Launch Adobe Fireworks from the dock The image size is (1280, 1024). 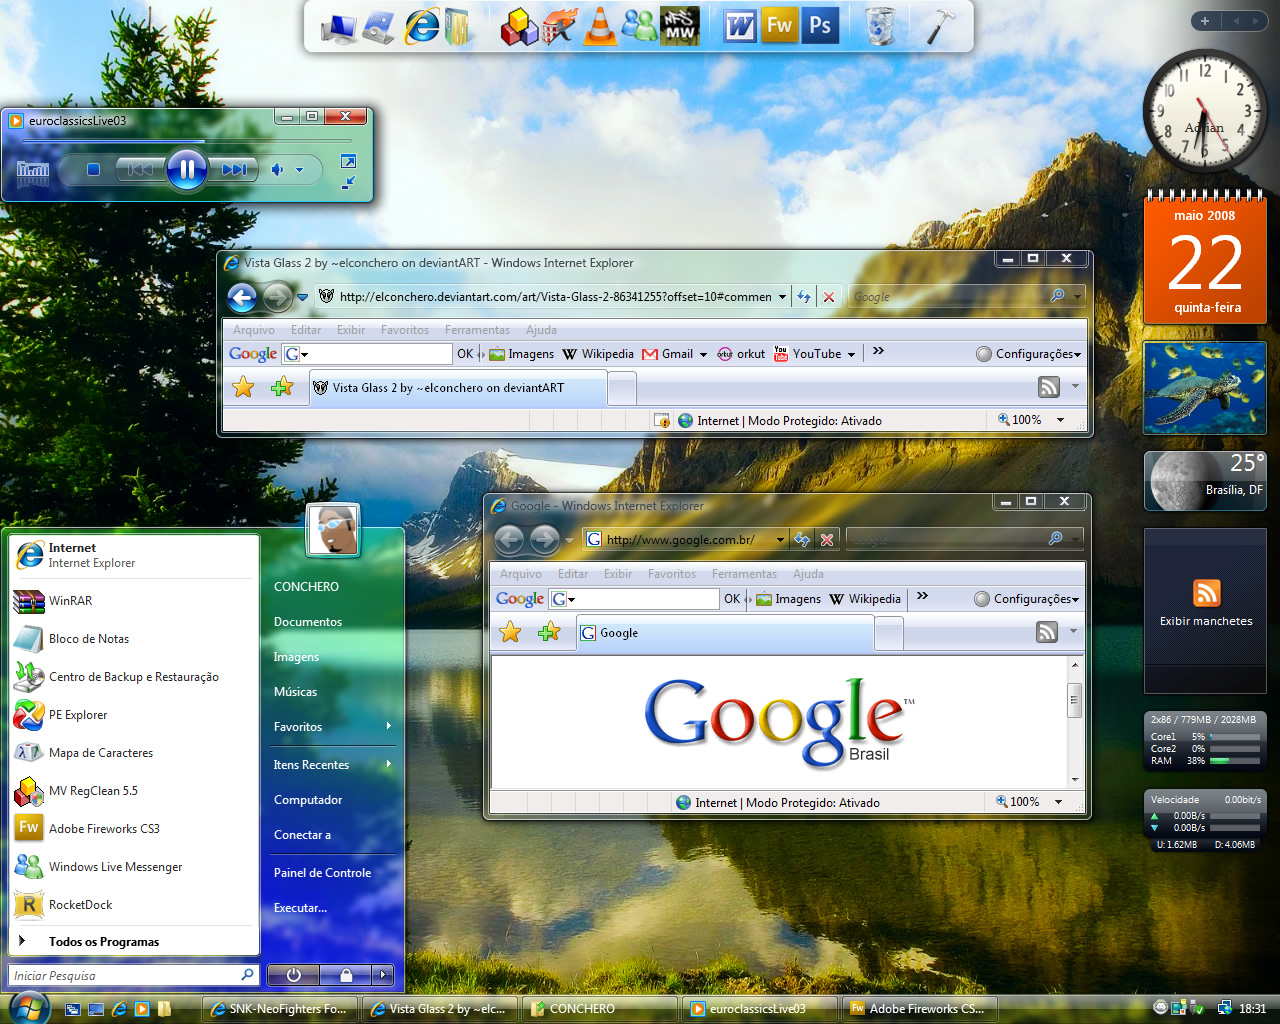pyautogui.click(x=779, y=26)
